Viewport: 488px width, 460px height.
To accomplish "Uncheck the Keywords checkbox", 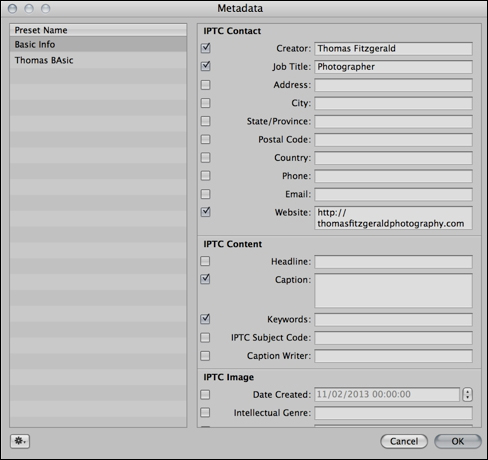I will [205, 319].
